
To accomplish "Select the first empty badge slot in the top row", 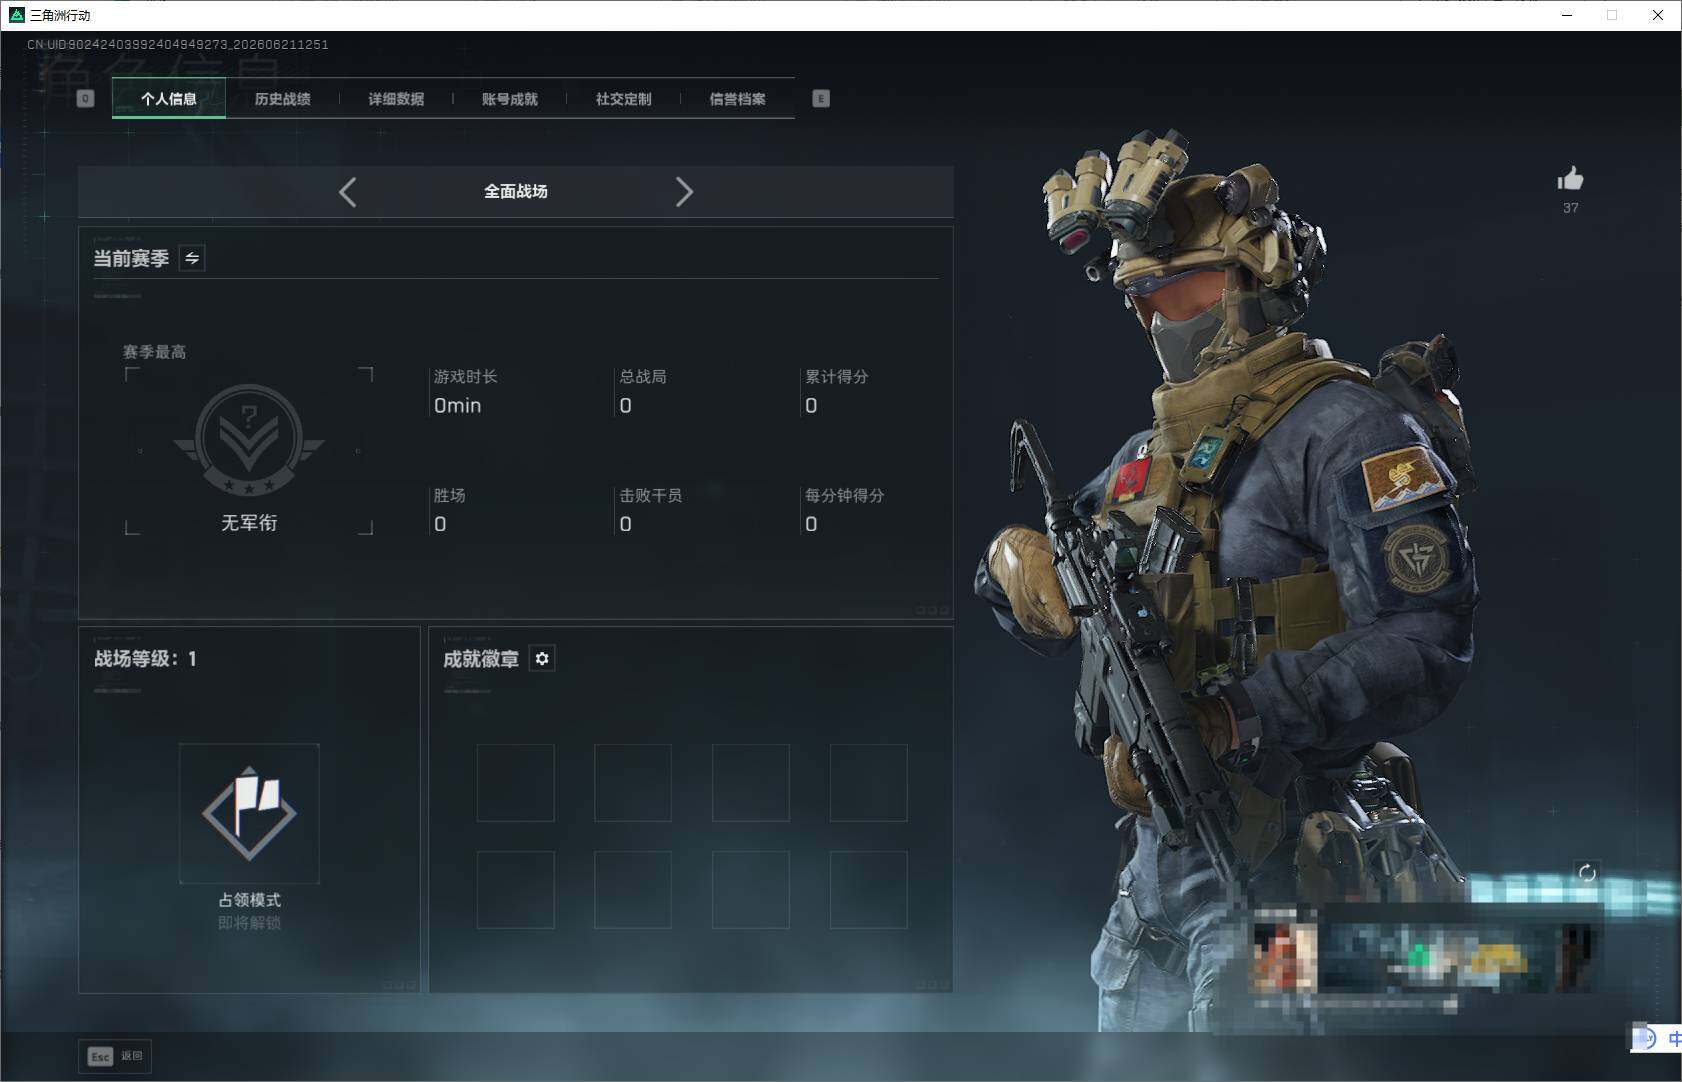I will pyautogui.click(x=516, y=783).
